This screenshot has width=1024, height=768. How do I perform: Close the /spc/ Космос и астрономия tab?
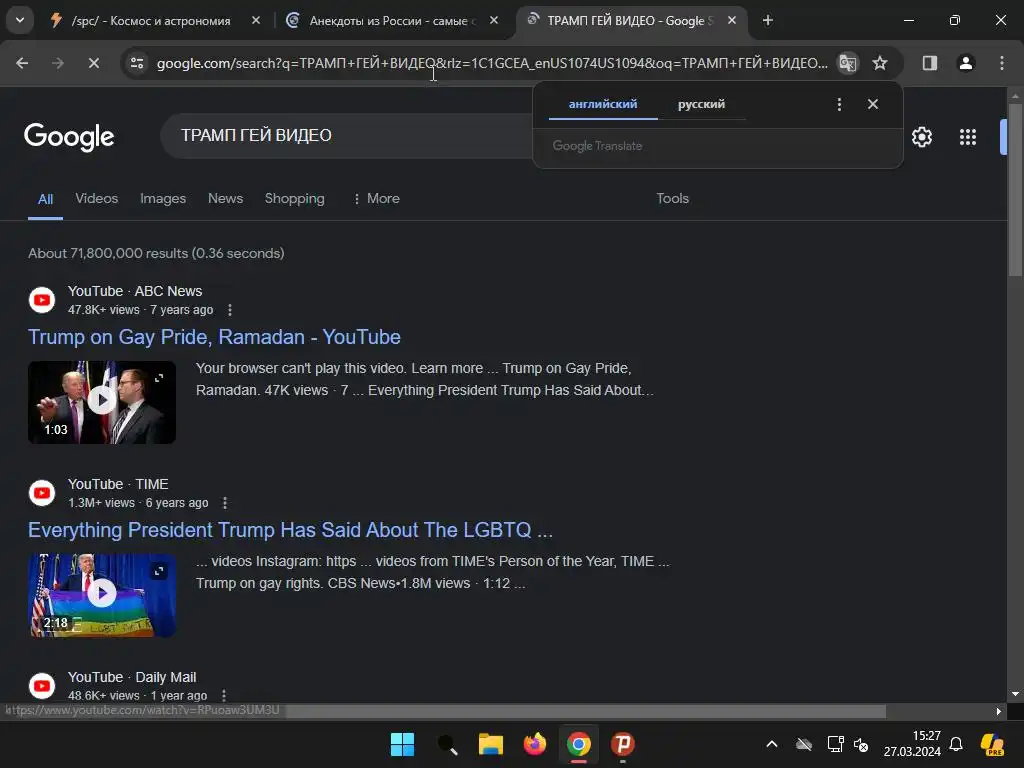(x=256, y=21)
